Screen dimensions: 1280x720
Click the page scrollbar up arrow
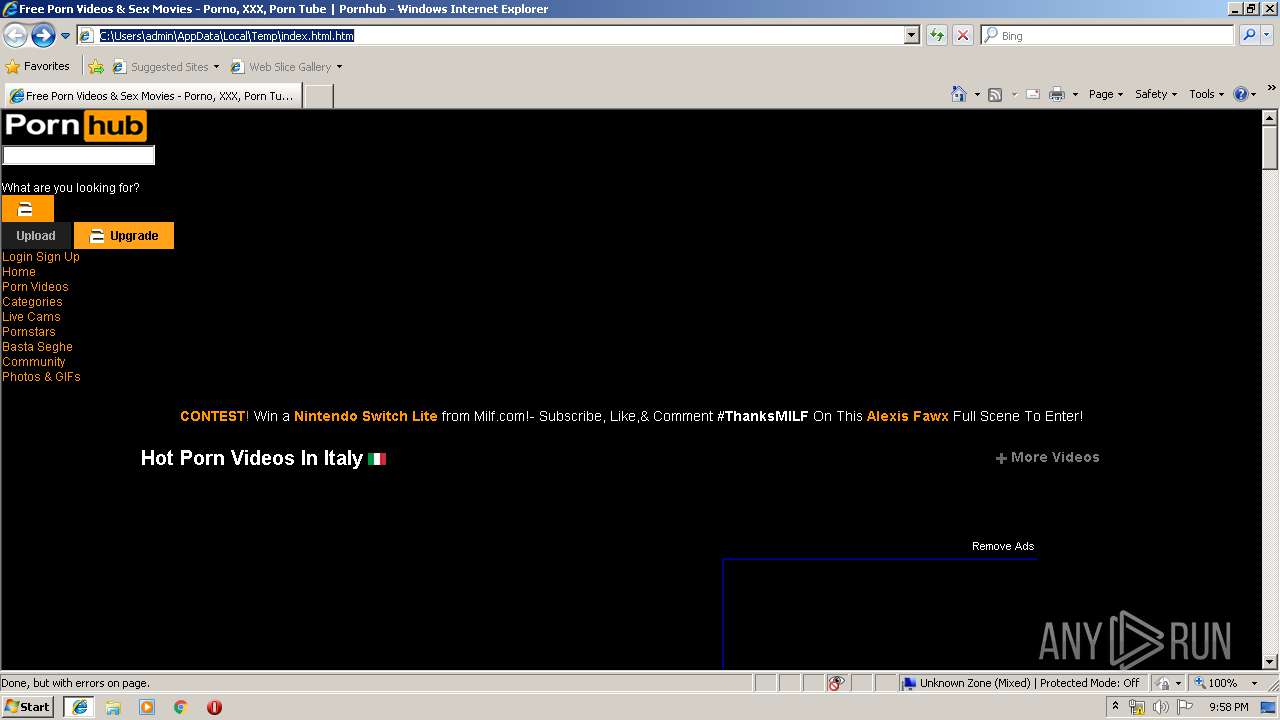[1270, 117]
